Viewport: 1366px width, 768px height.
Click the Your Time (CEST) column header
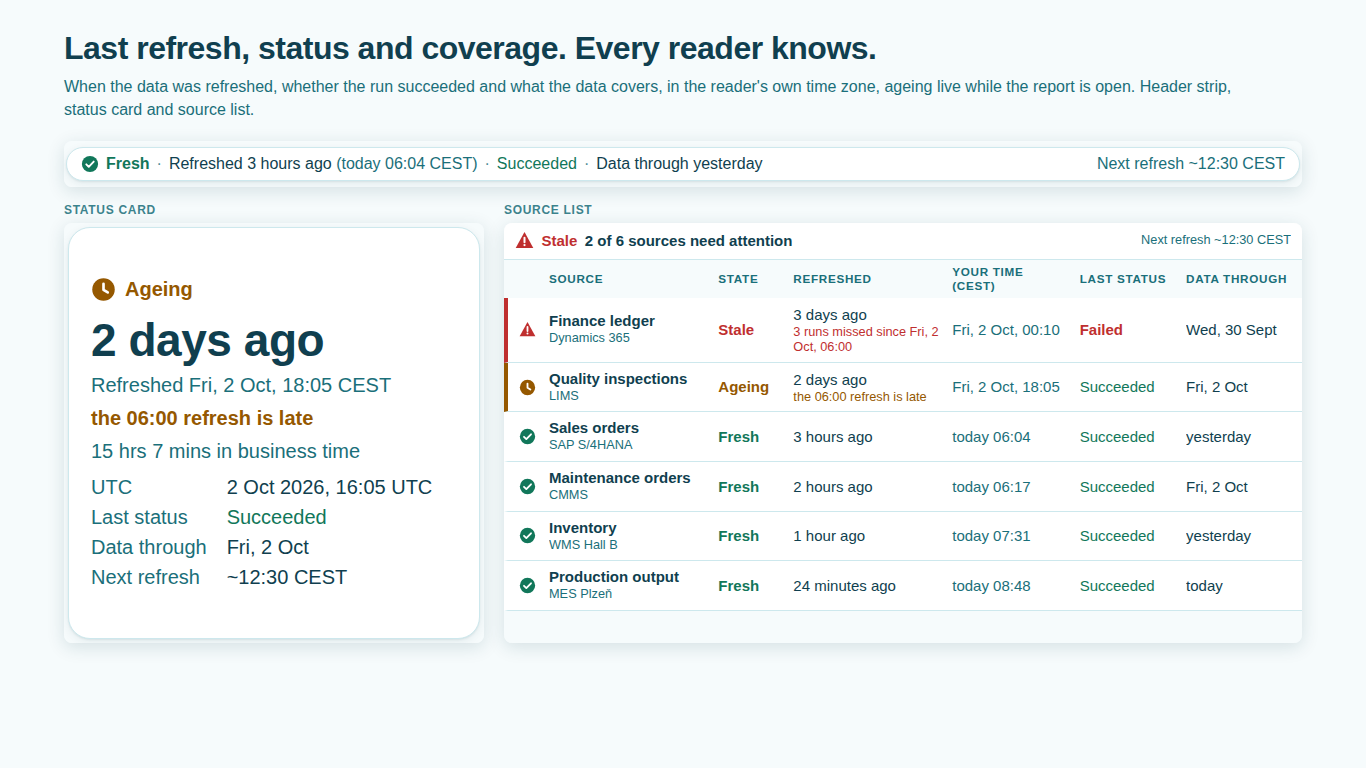pos(988,279)
